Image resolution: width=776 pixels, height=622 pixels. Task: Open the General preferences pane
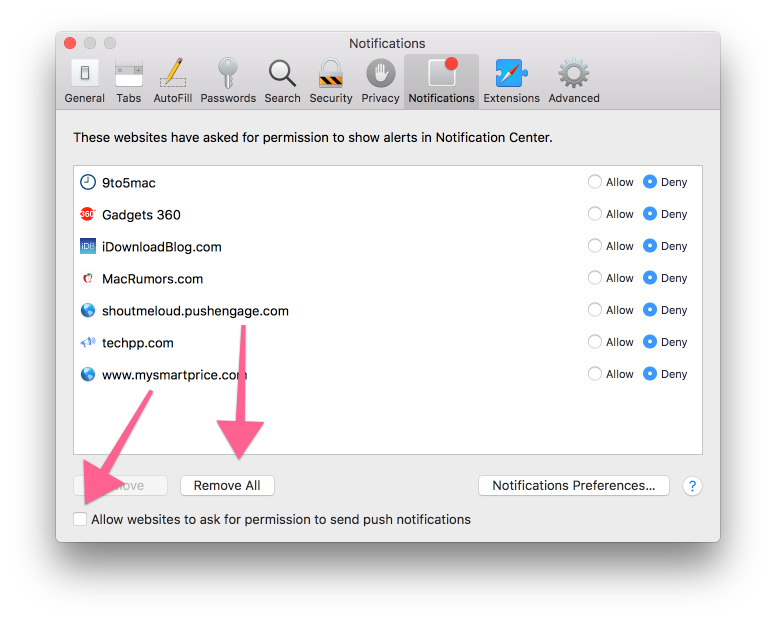pos(84,82)
